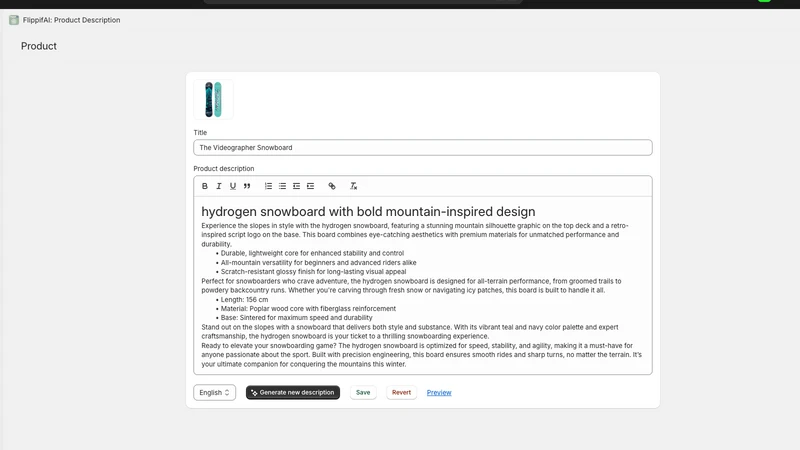Insert a blockquote using the quote icon
This screenshot has height=450, width=800.
(x=247, y=186)
